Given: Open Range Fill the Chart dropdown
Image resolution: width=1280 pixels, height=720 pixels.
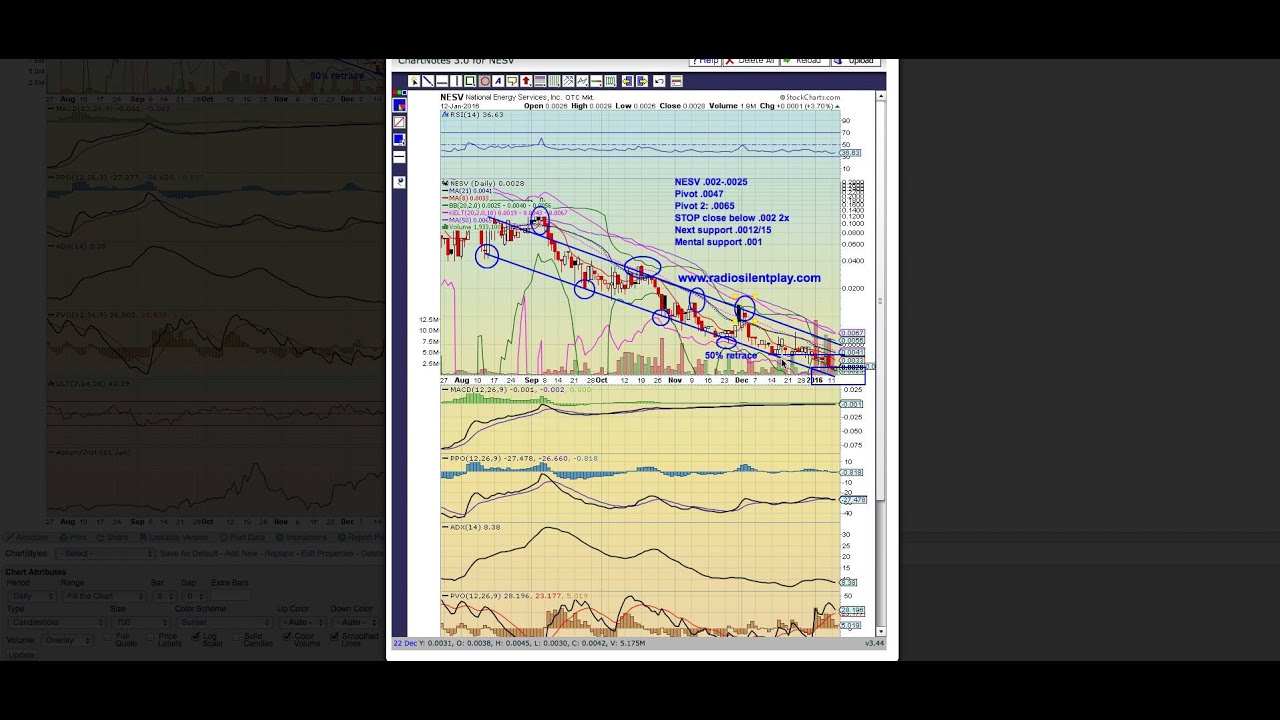Looking at the screenshot, I should [x=104, y=596].
